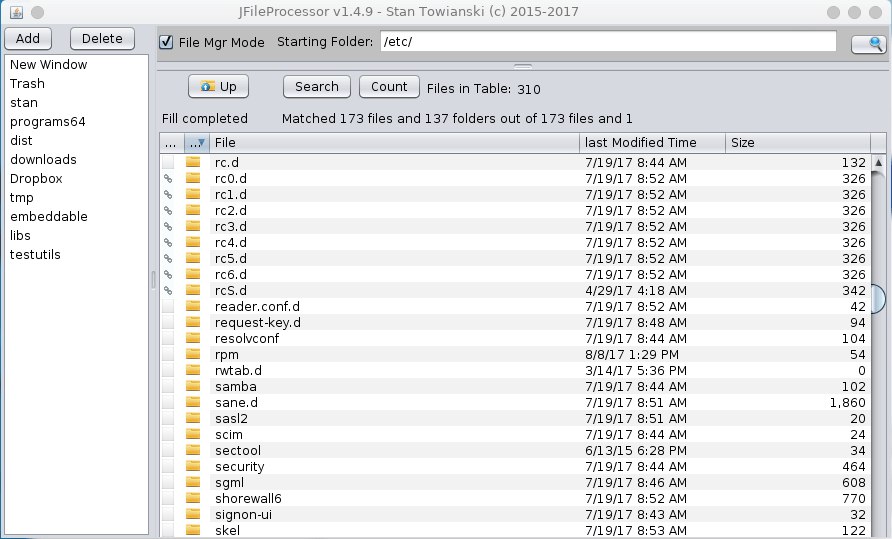Viewport: 892px width, 539px height.
Task: Select the Dropbox entry in the bookmarks list
Action: (36, 179)
